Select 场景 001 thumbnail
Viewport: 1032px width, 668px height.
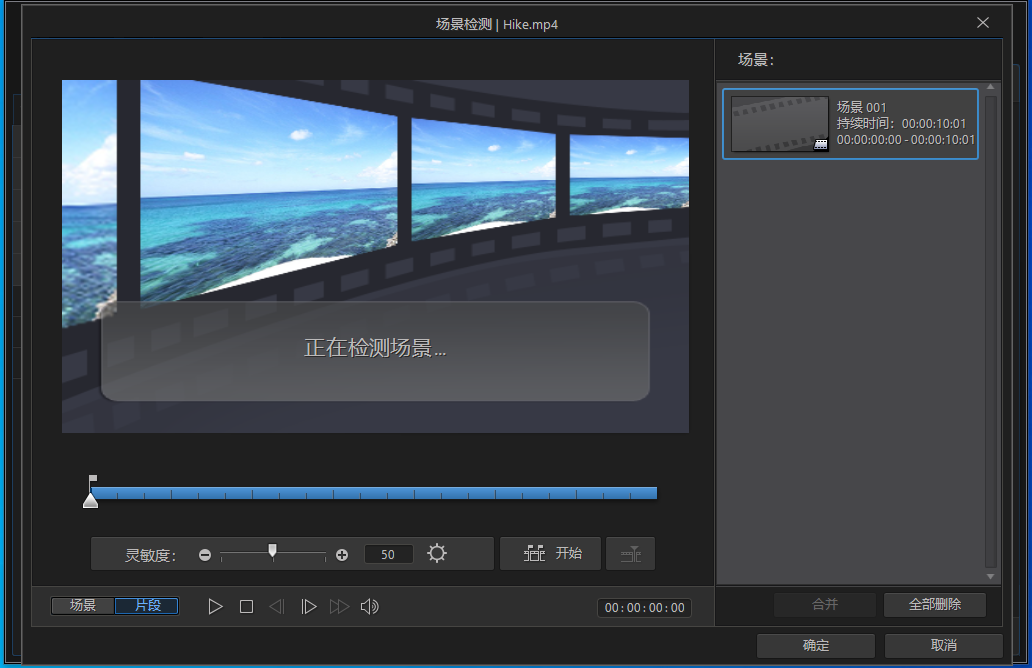click(x=779, y=124)
